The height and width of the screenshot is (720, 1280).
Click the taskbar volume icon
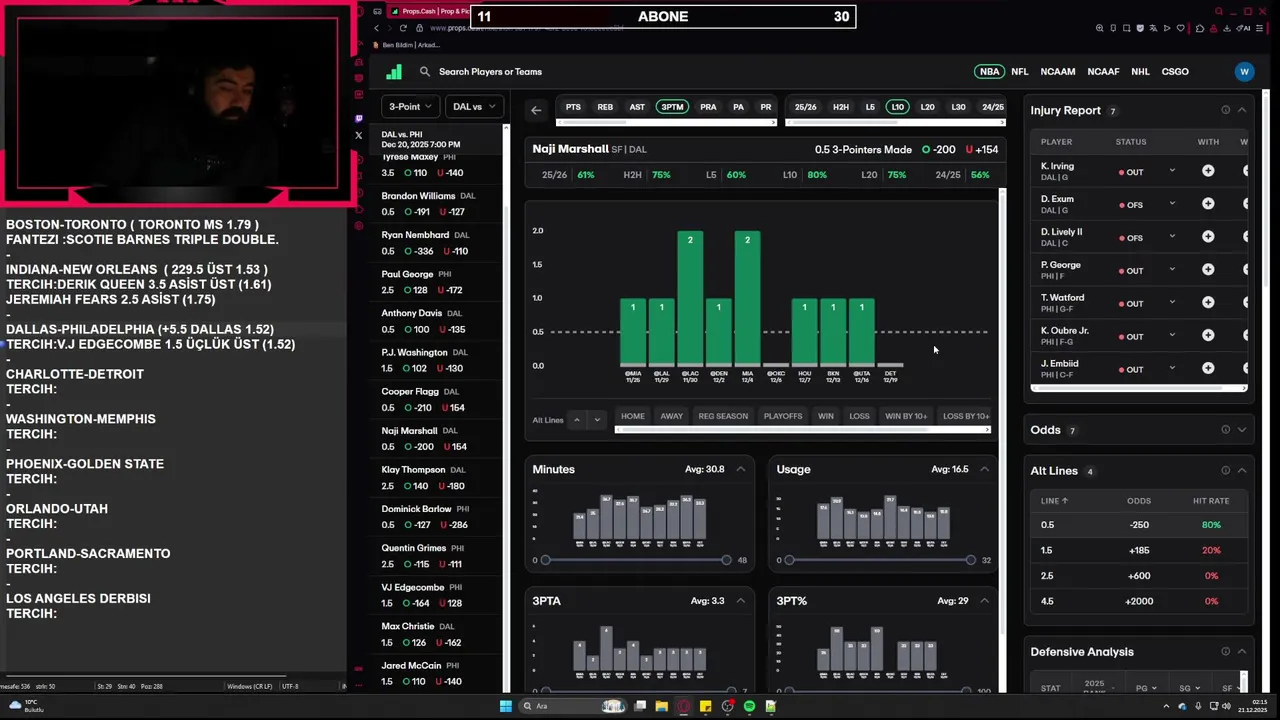[x=1227, y=706]
